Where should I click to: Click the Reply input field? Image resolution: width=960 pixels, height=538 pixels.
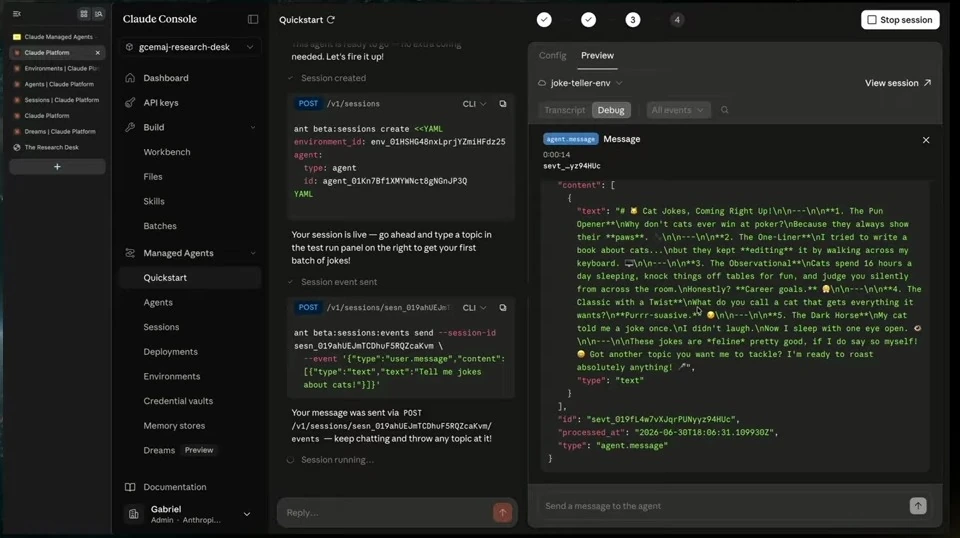[386, 513]
